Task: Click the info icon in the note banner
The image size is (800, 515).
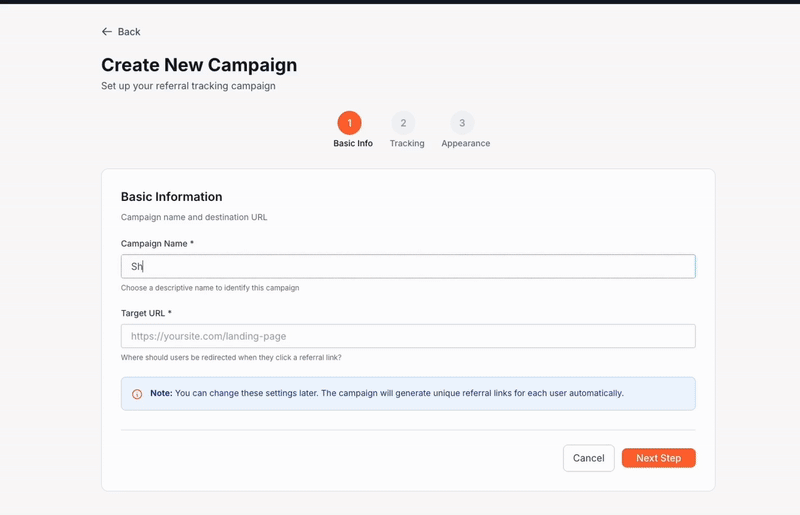Action: (x=137, y=394)
